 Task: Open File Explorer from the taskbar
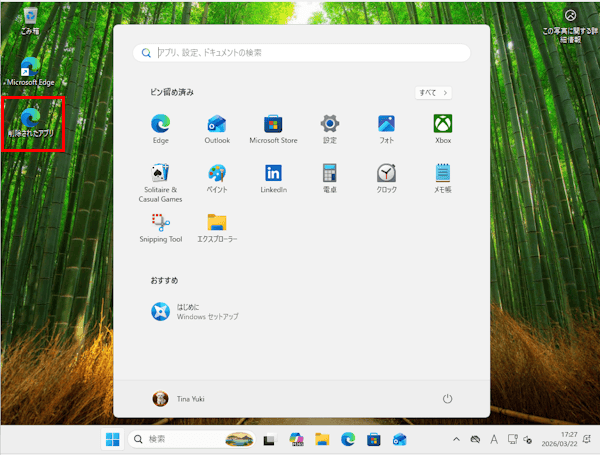tap(322, 439)
